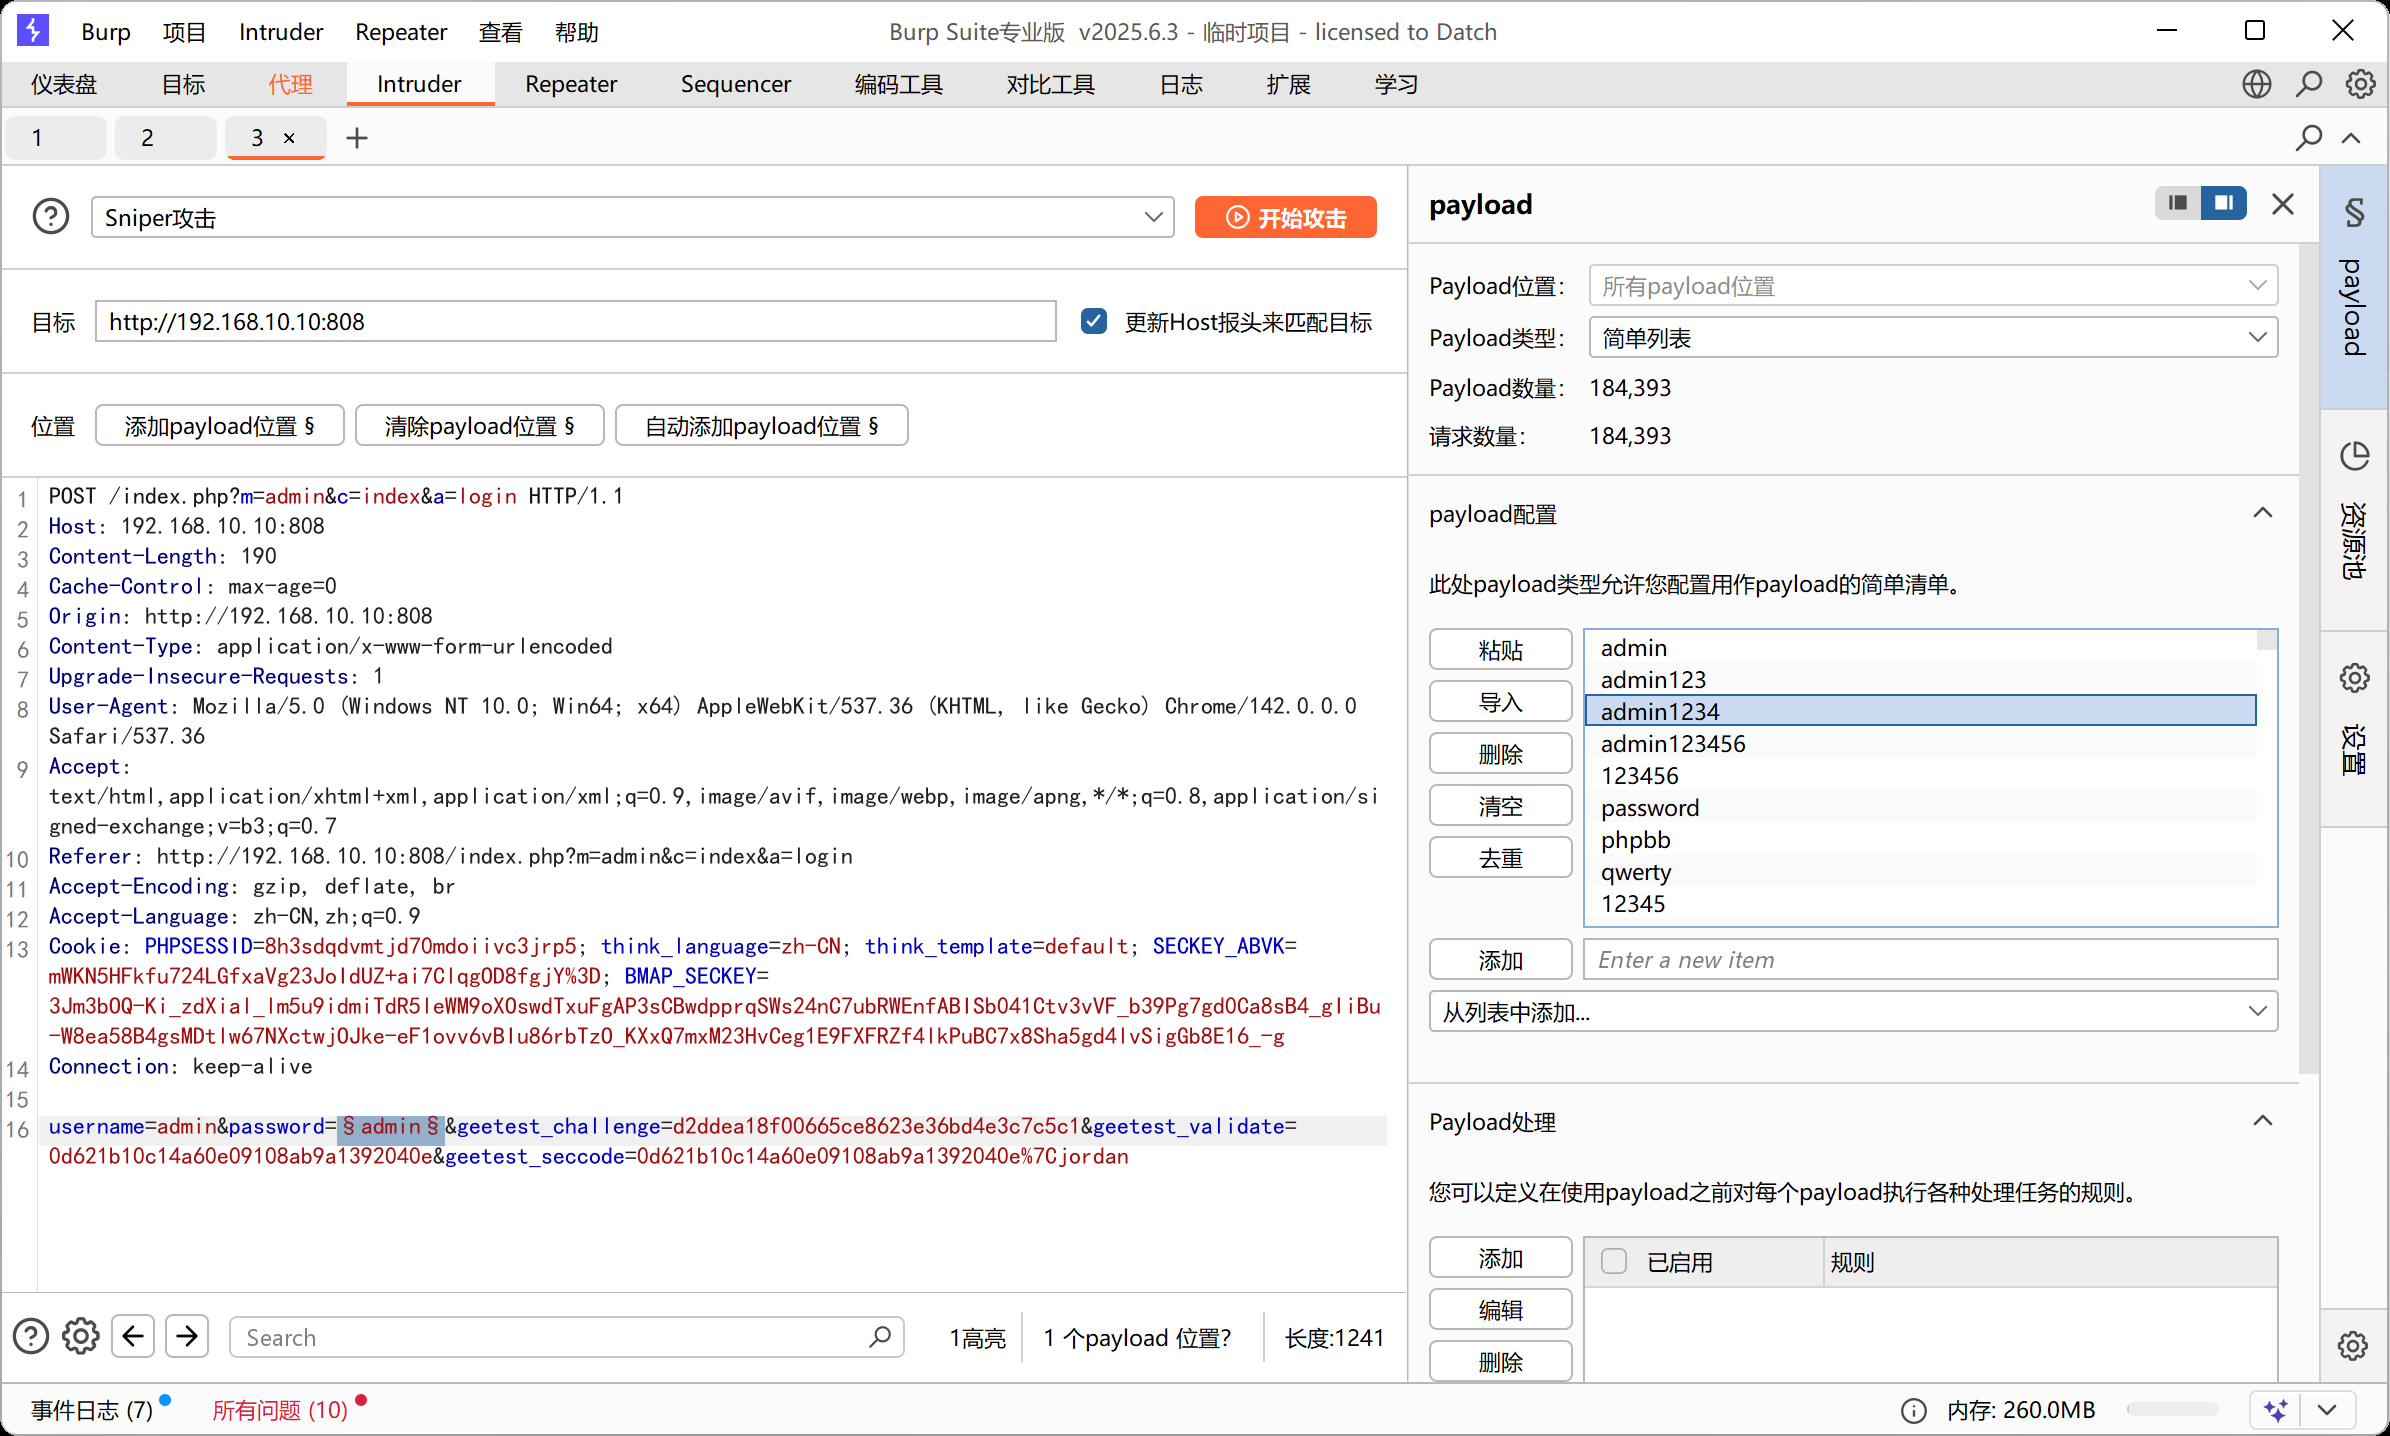Open the resource pool side panel icon
Screen dimensions: 2390x1436
tap(2354, 457)
